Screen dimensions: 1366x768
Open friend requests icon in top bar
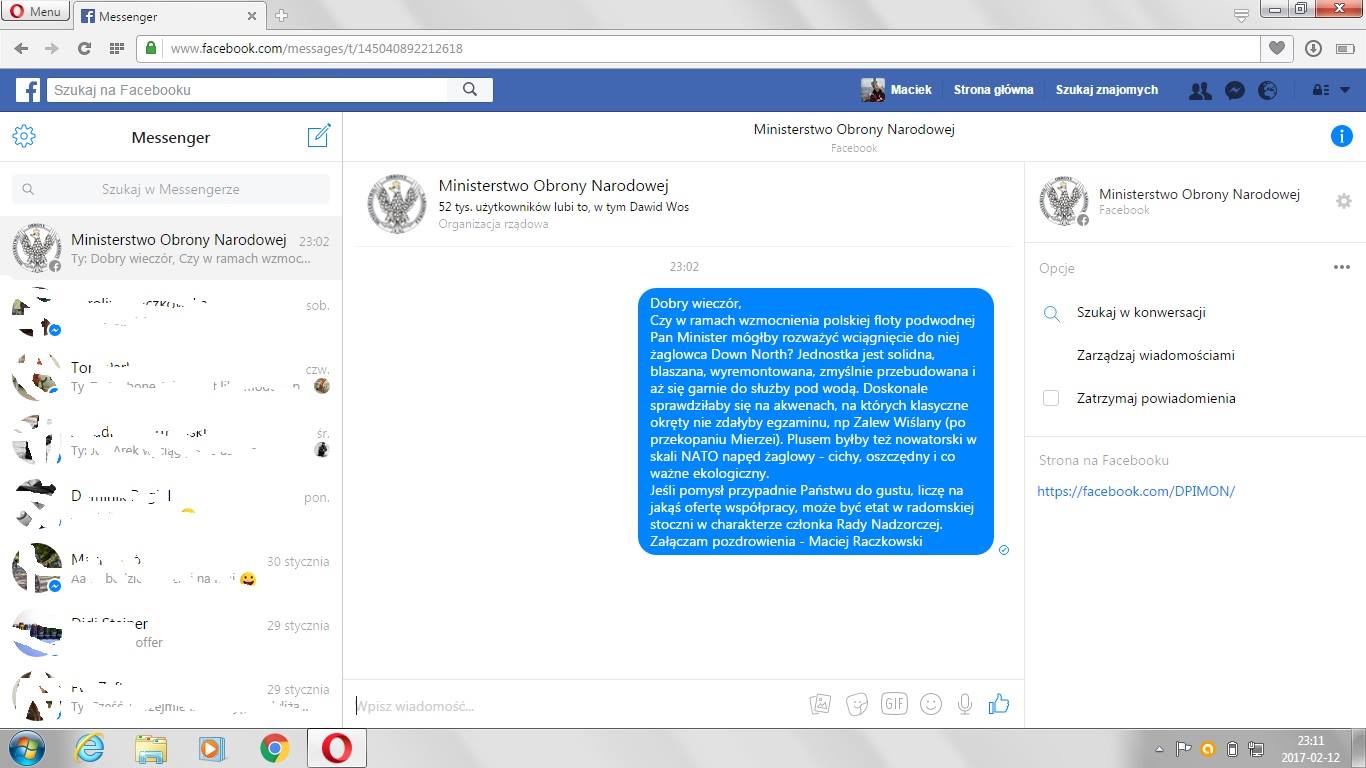coord(1200,90)
